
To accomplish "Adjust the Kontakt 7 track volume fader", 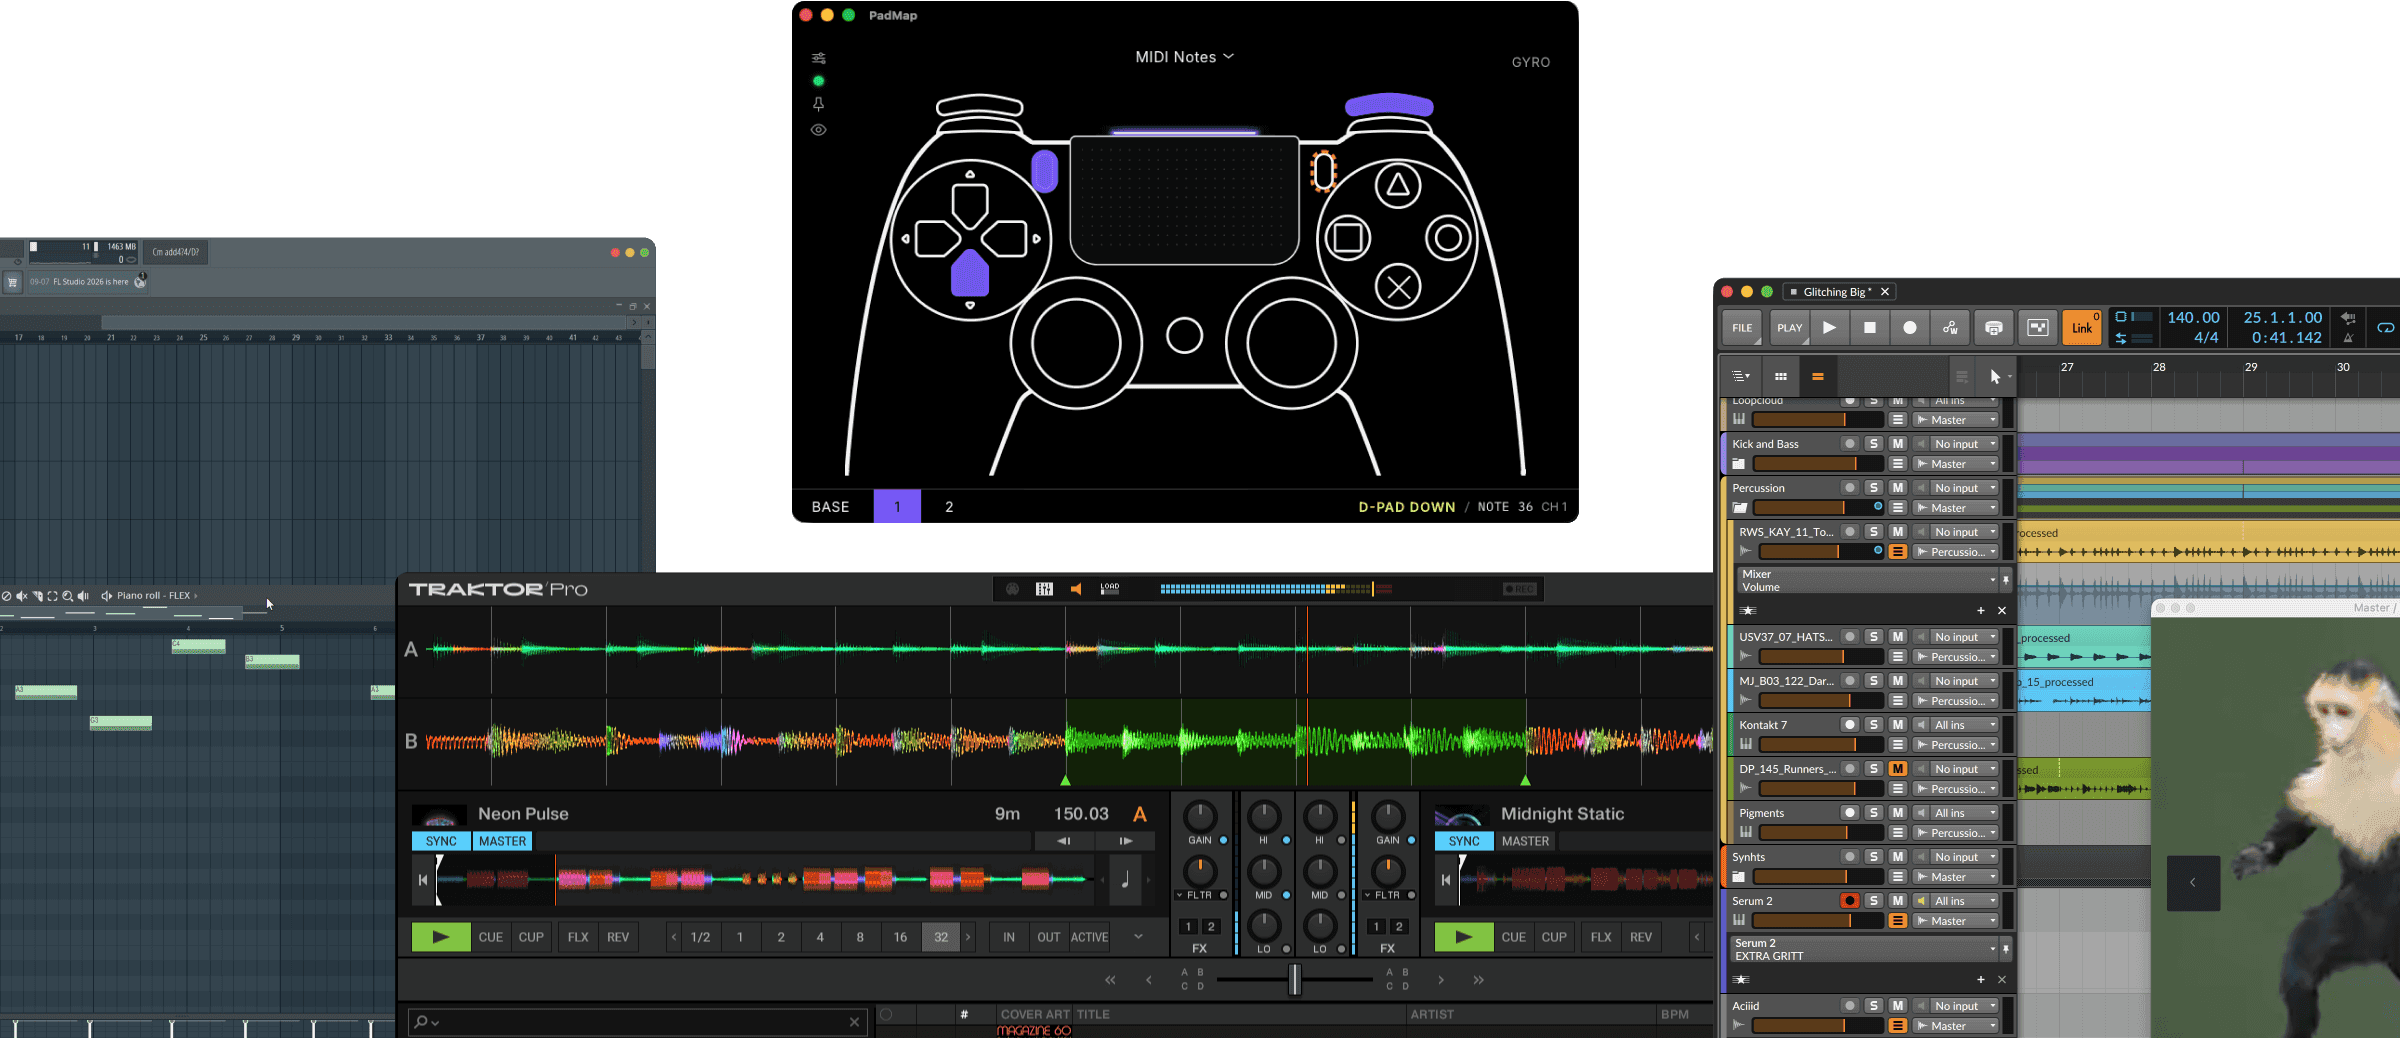I will (x=1820, y=745).
